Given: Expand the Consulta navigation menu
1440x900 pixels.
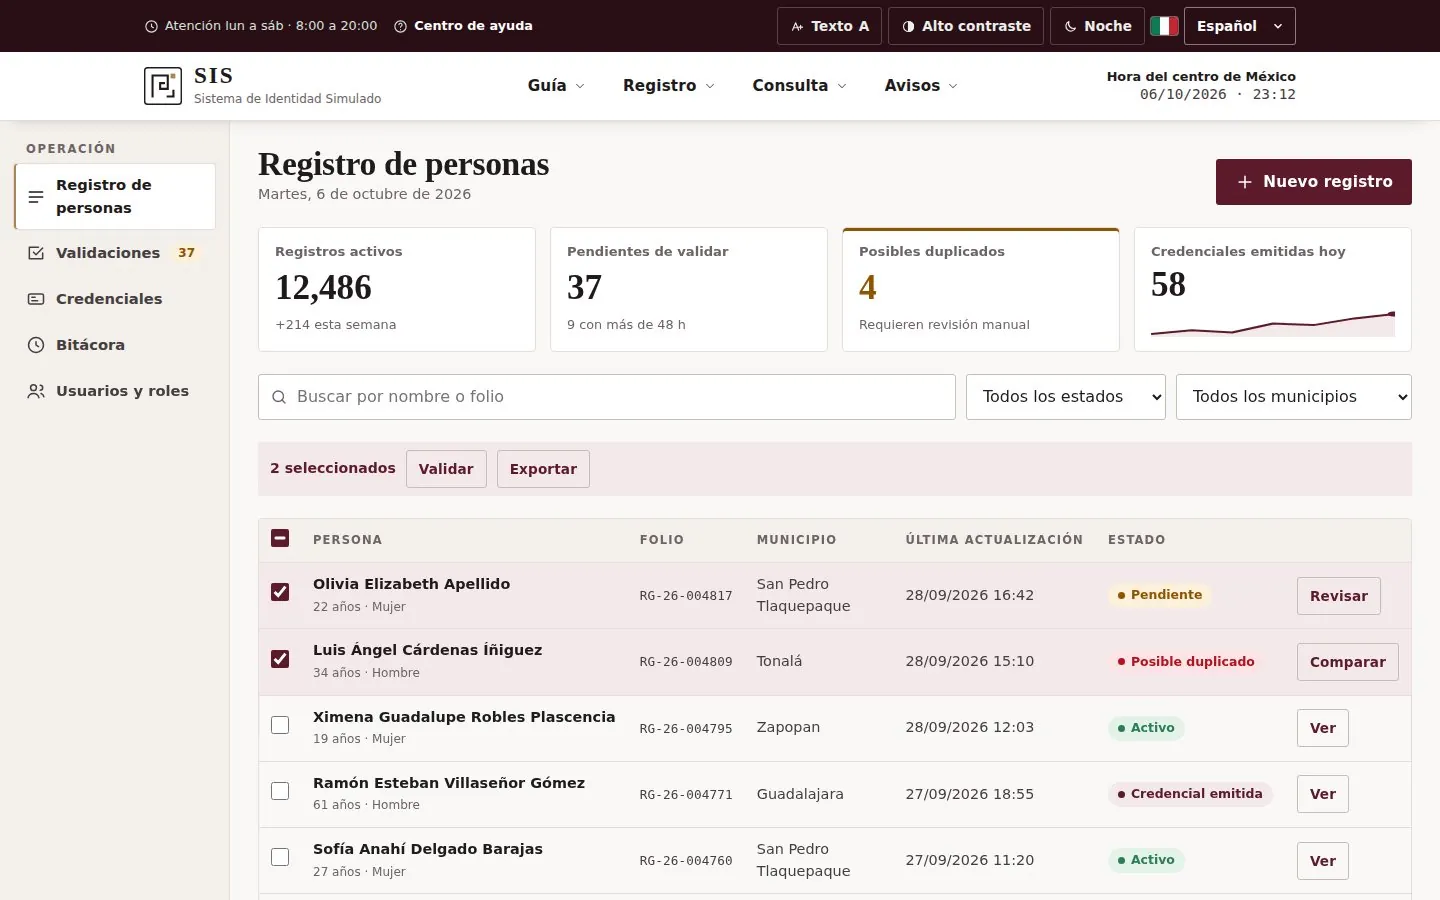Looking at the screenshot, I should point(799,86).
